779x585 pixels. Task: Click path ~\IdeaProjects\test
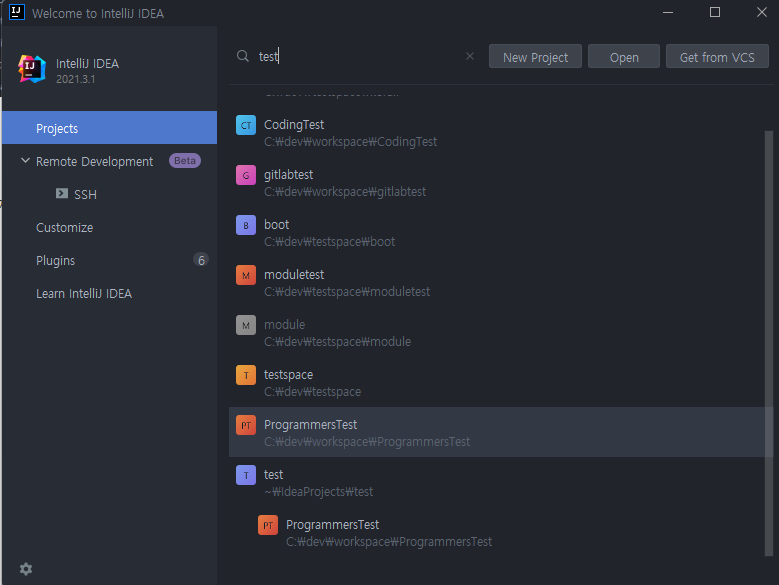(318, 492)
